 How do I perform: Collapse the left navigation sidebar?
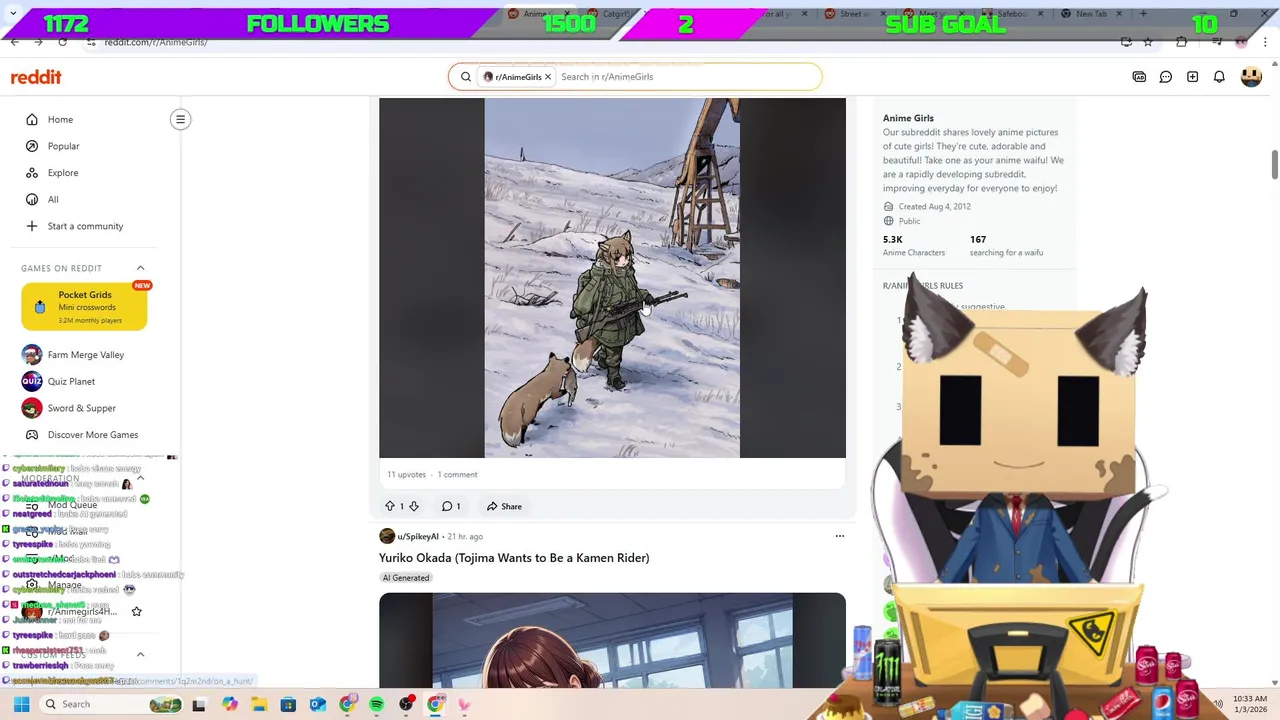tap(180, 119)
